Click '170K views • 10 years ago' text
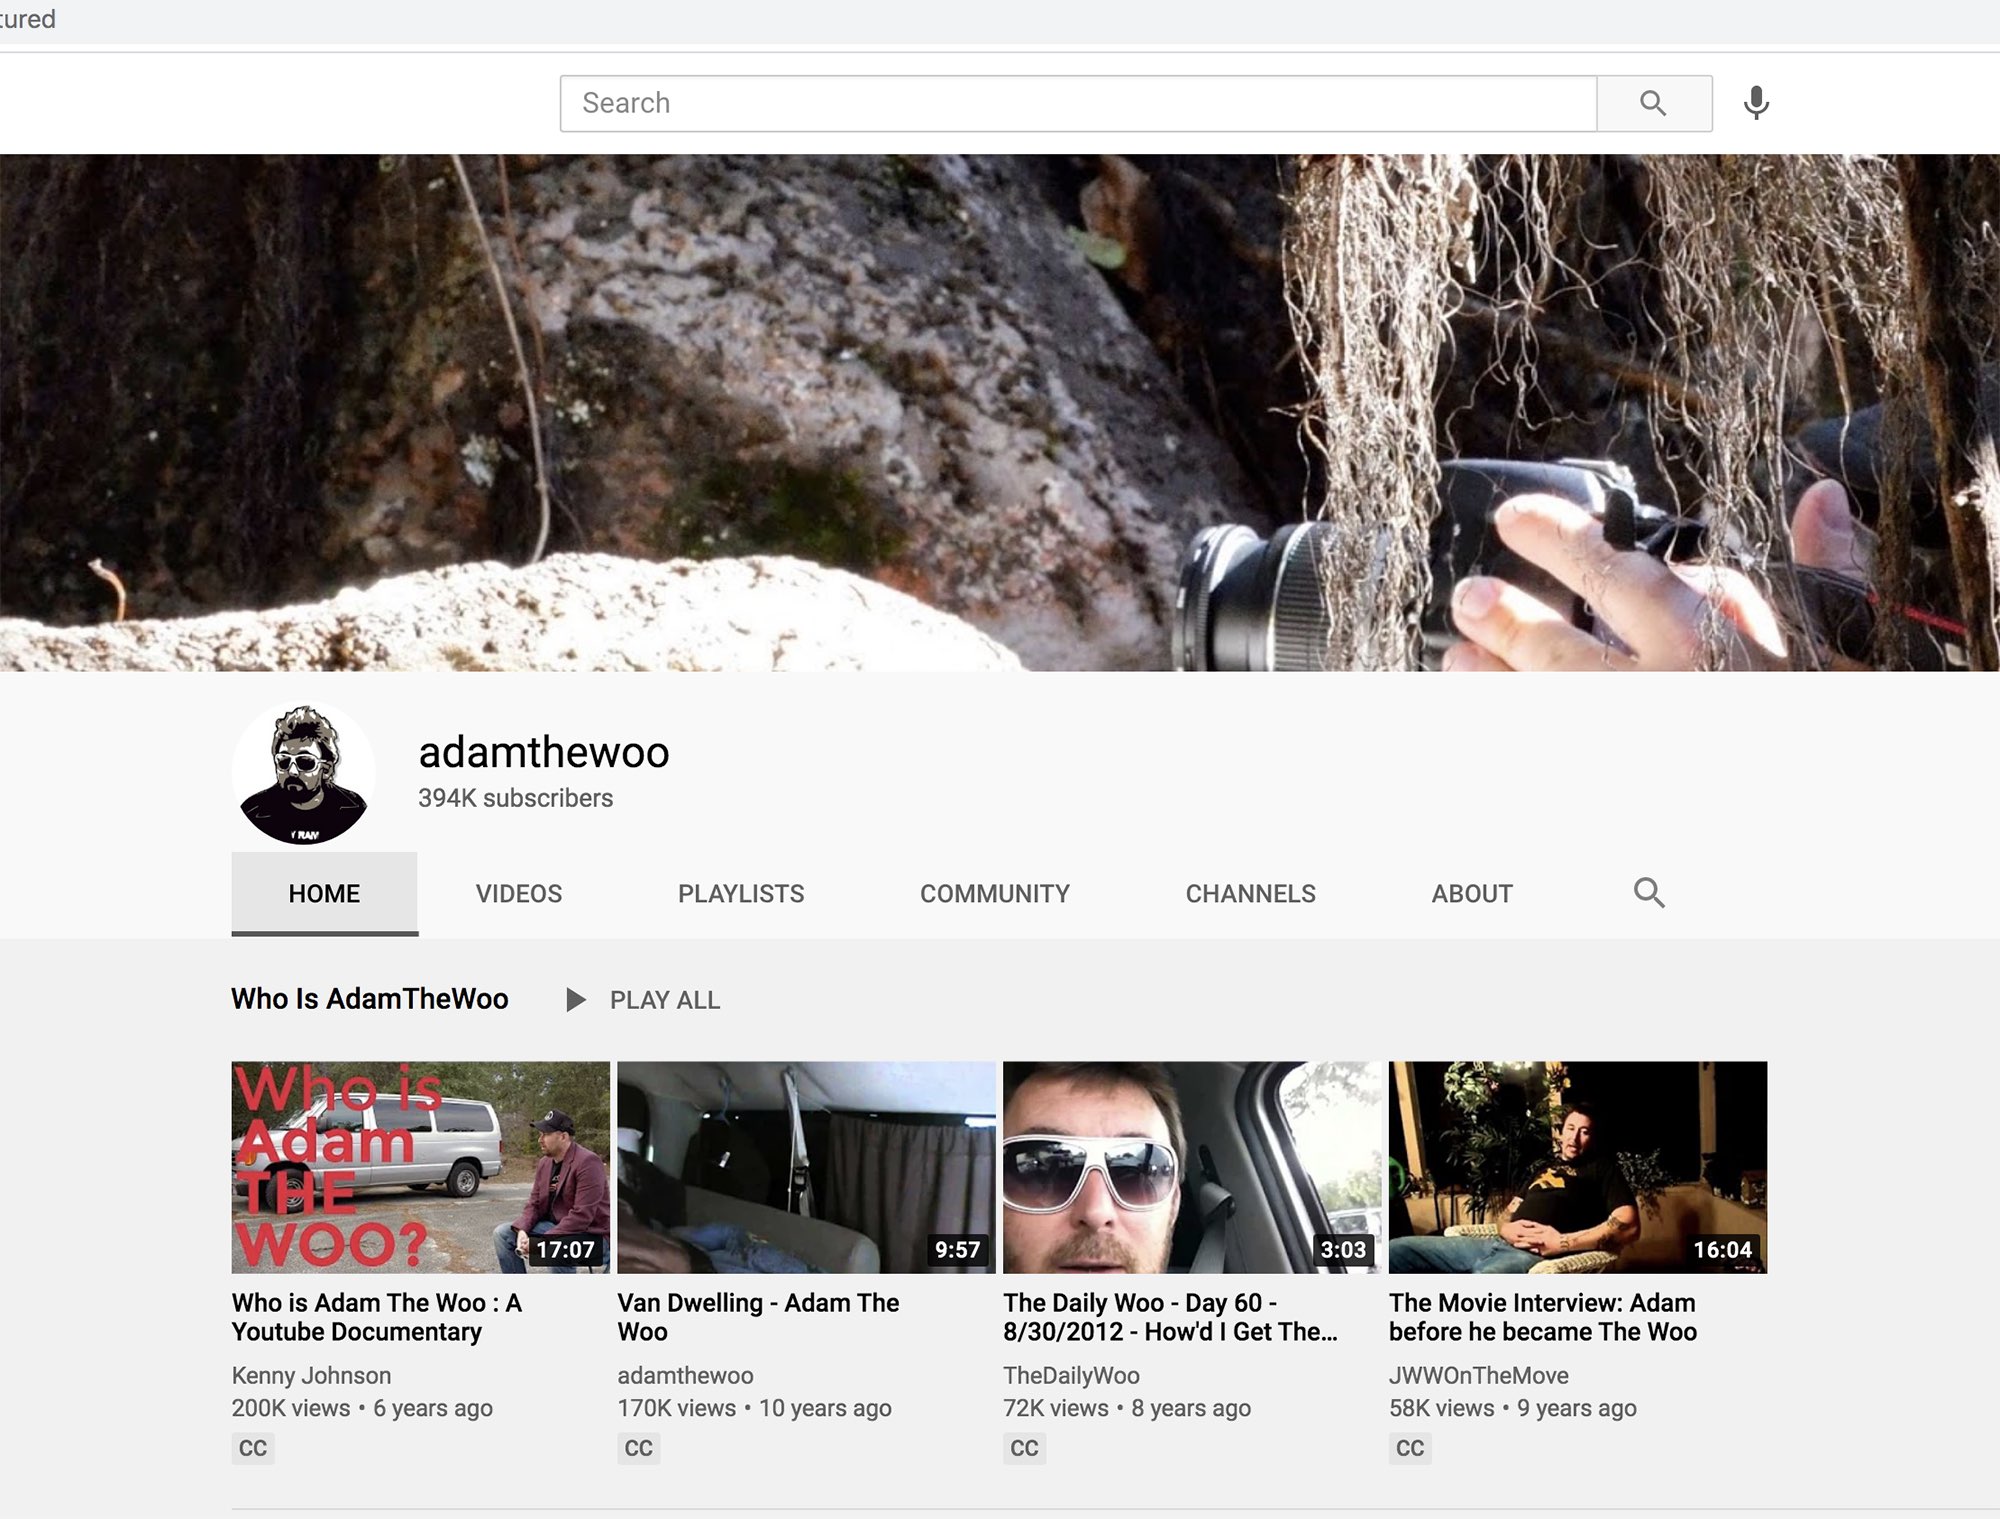This screenshot has width=2000, height=1519. (755, 1408)
